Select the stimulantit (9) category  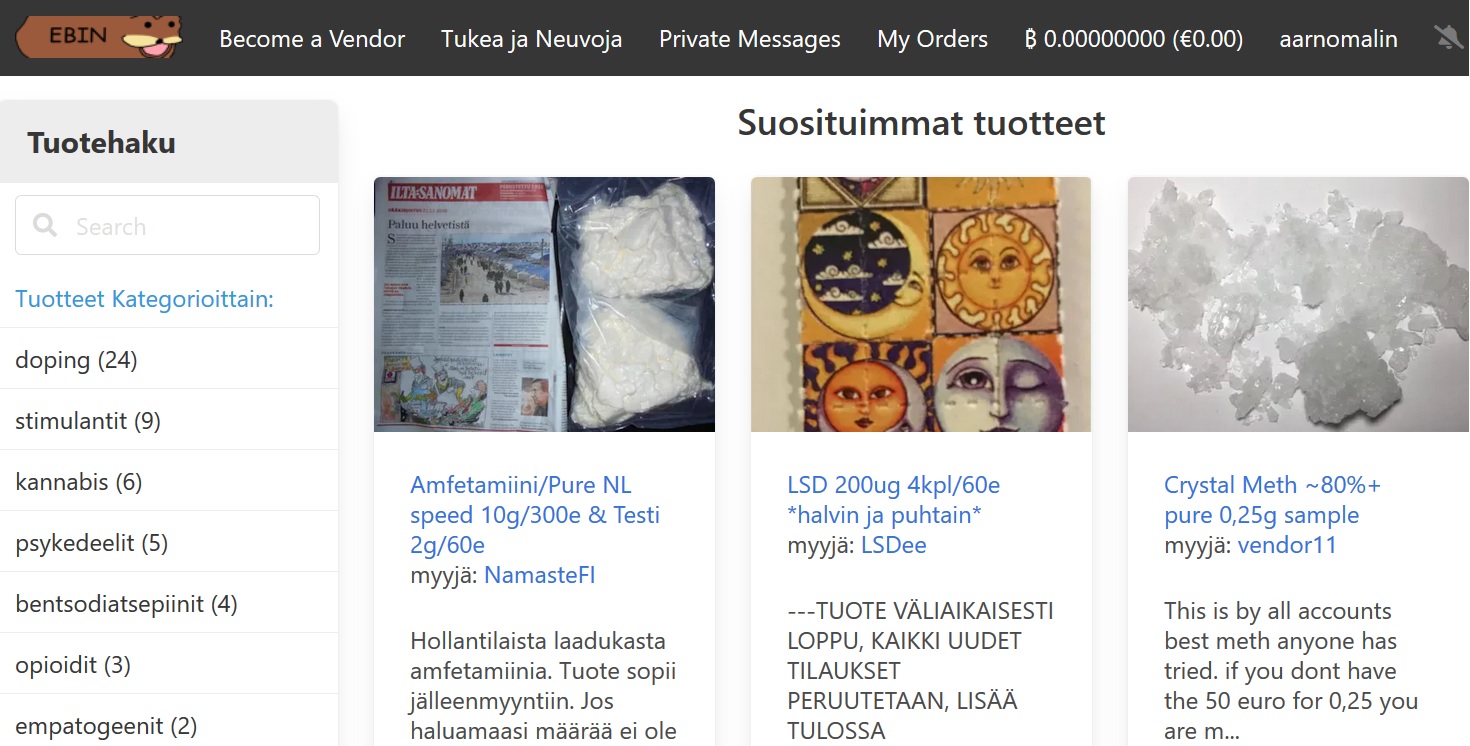tap(169, 420)
